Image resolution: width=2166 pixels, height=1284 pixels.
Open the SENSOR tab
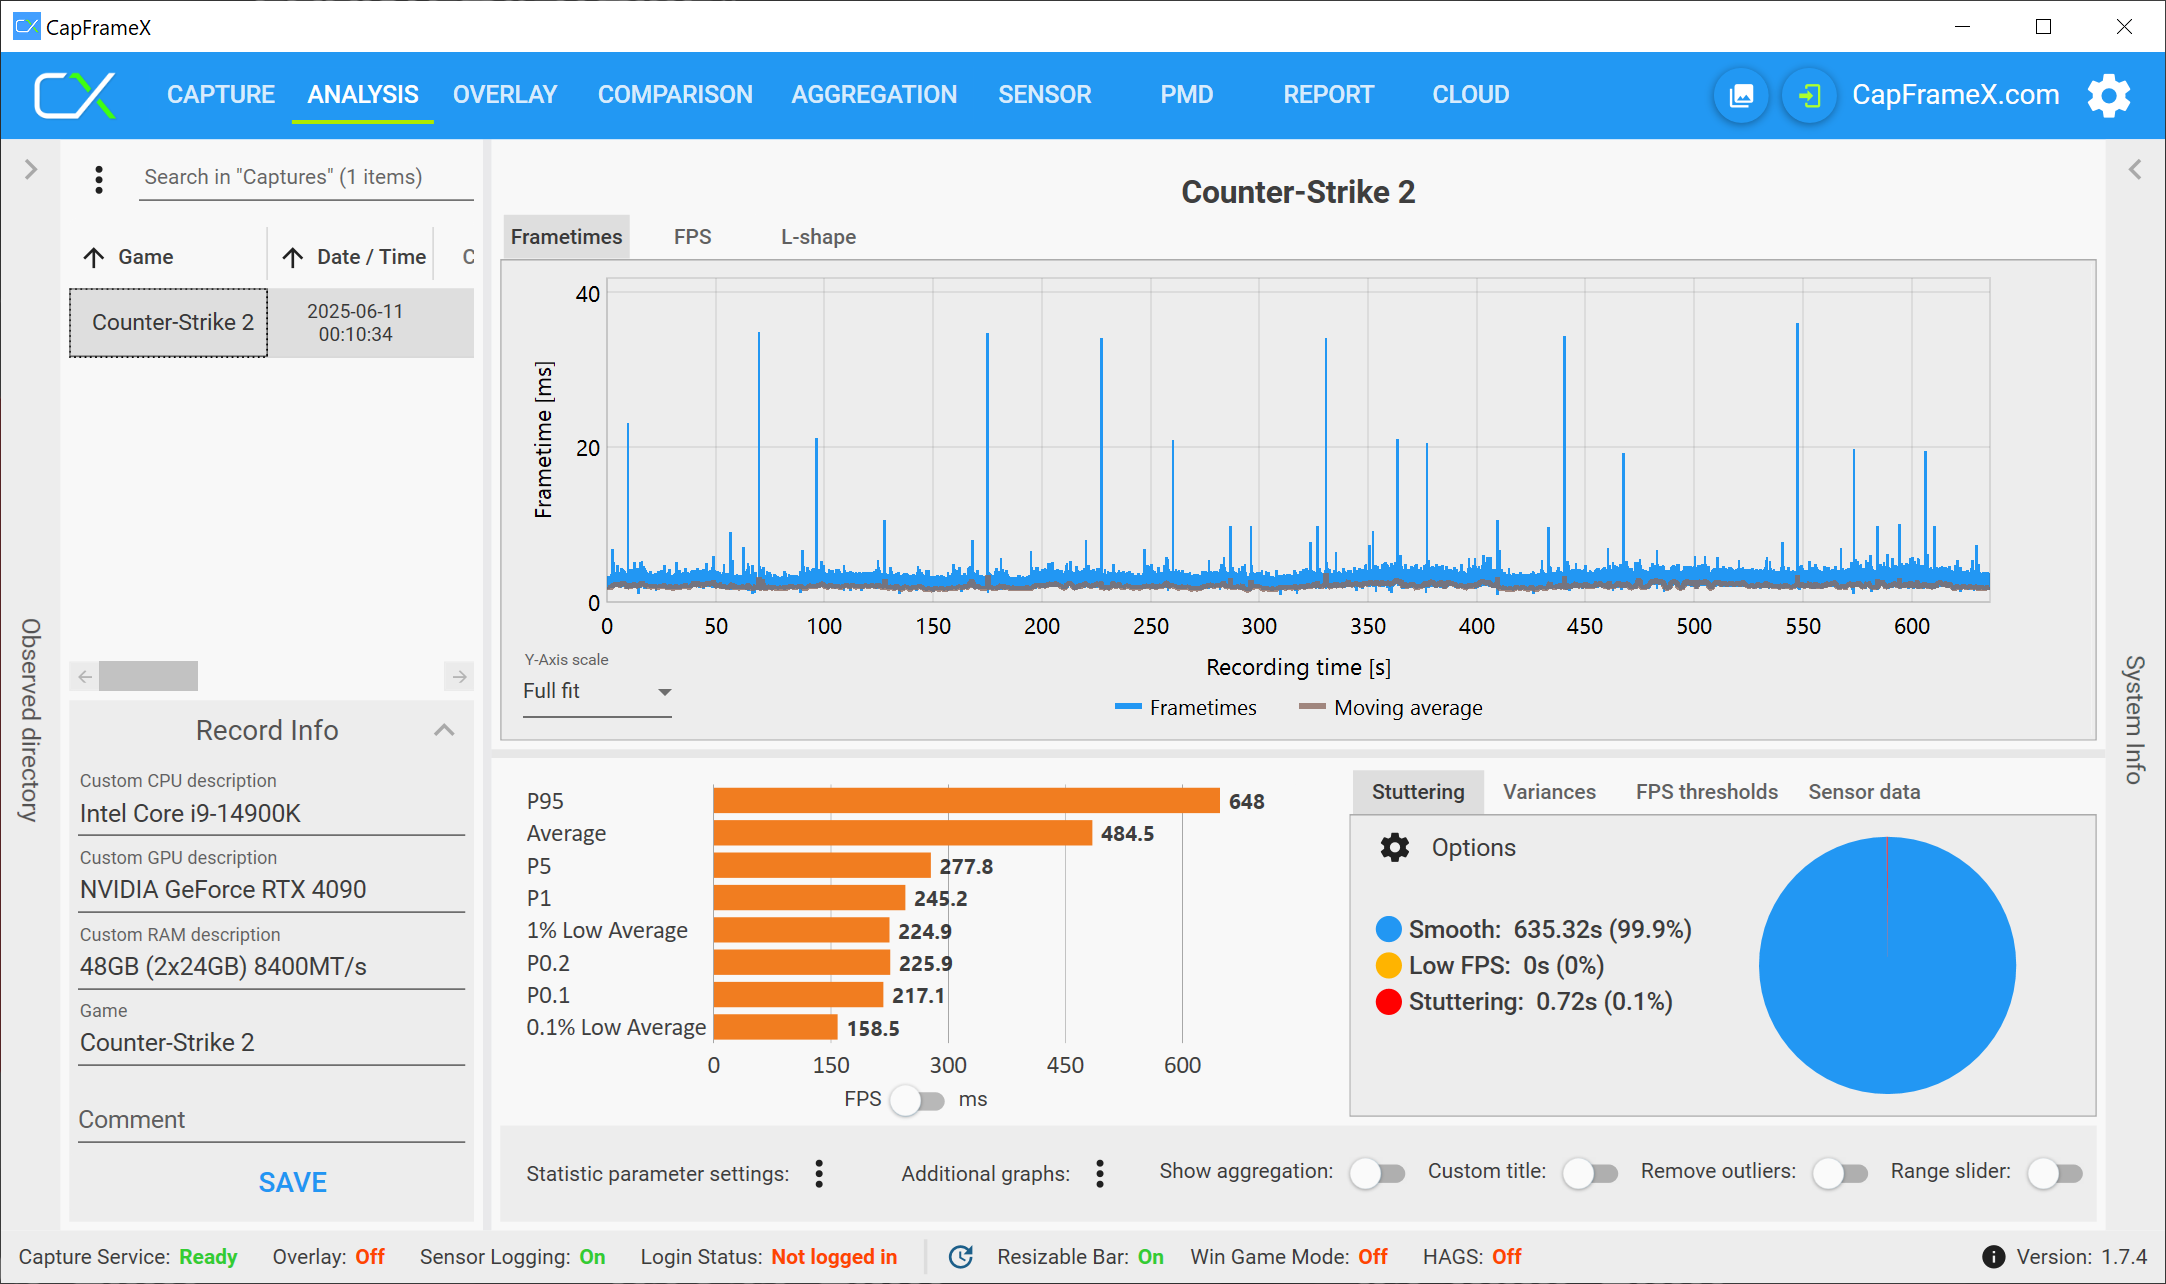click(x=1045, y=95)
